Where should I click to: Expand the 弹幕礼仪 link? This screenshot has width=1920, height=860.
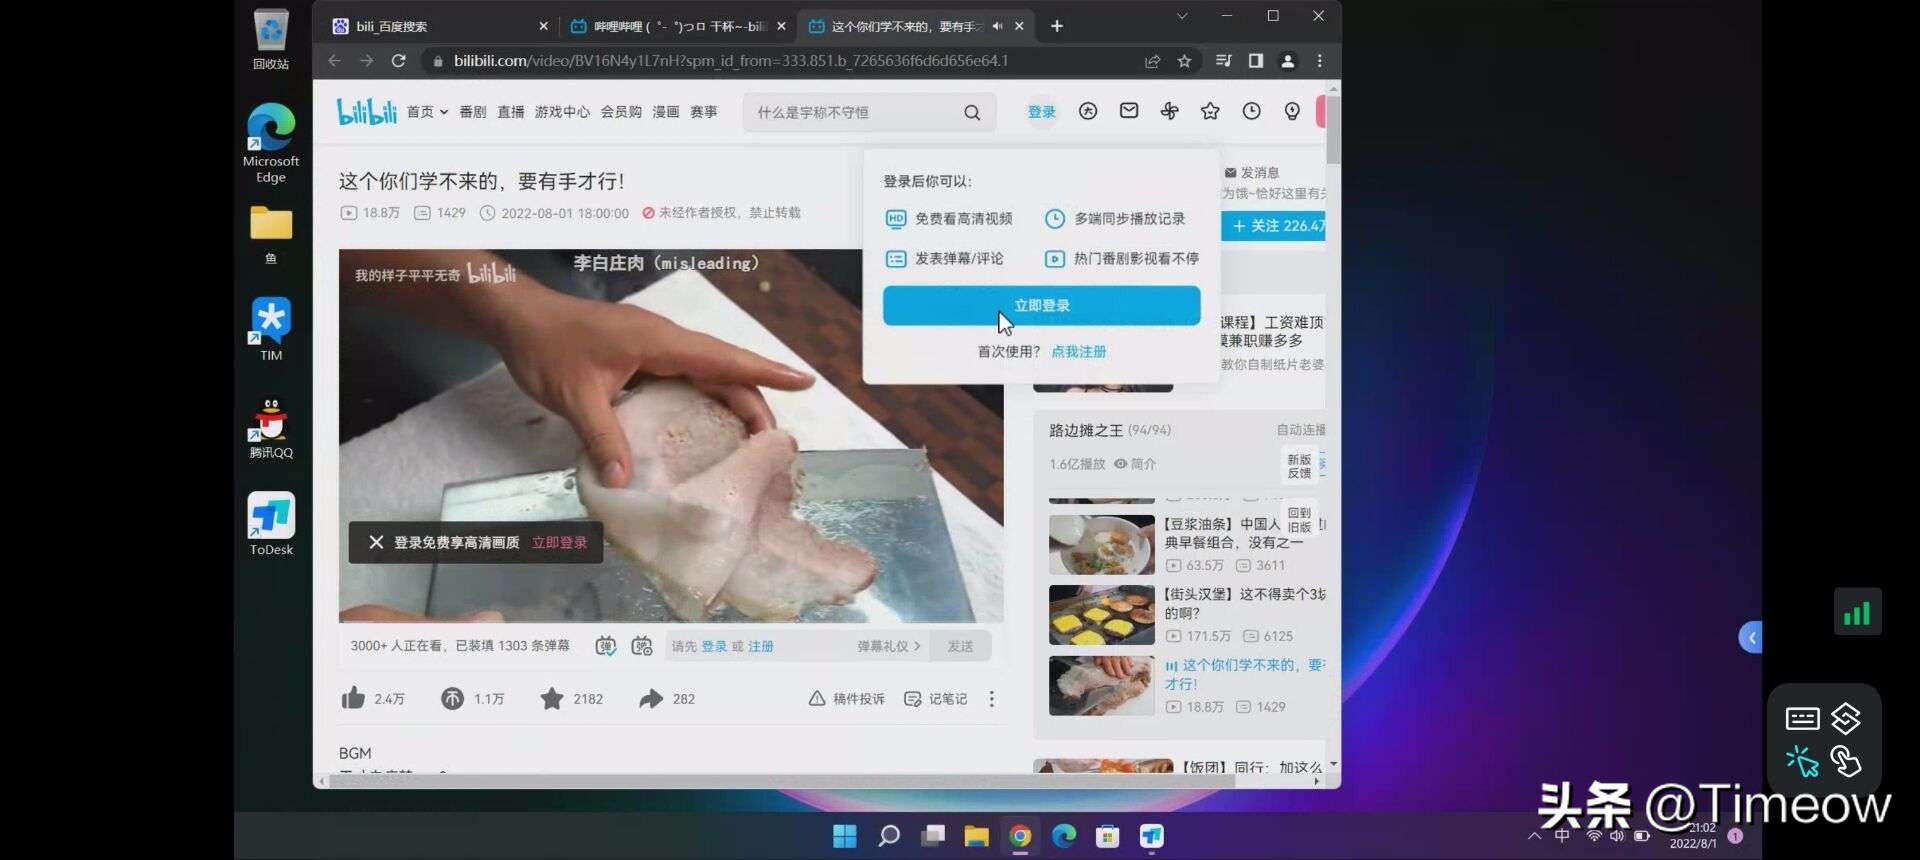pyautogui.click(x=889, y=646)
